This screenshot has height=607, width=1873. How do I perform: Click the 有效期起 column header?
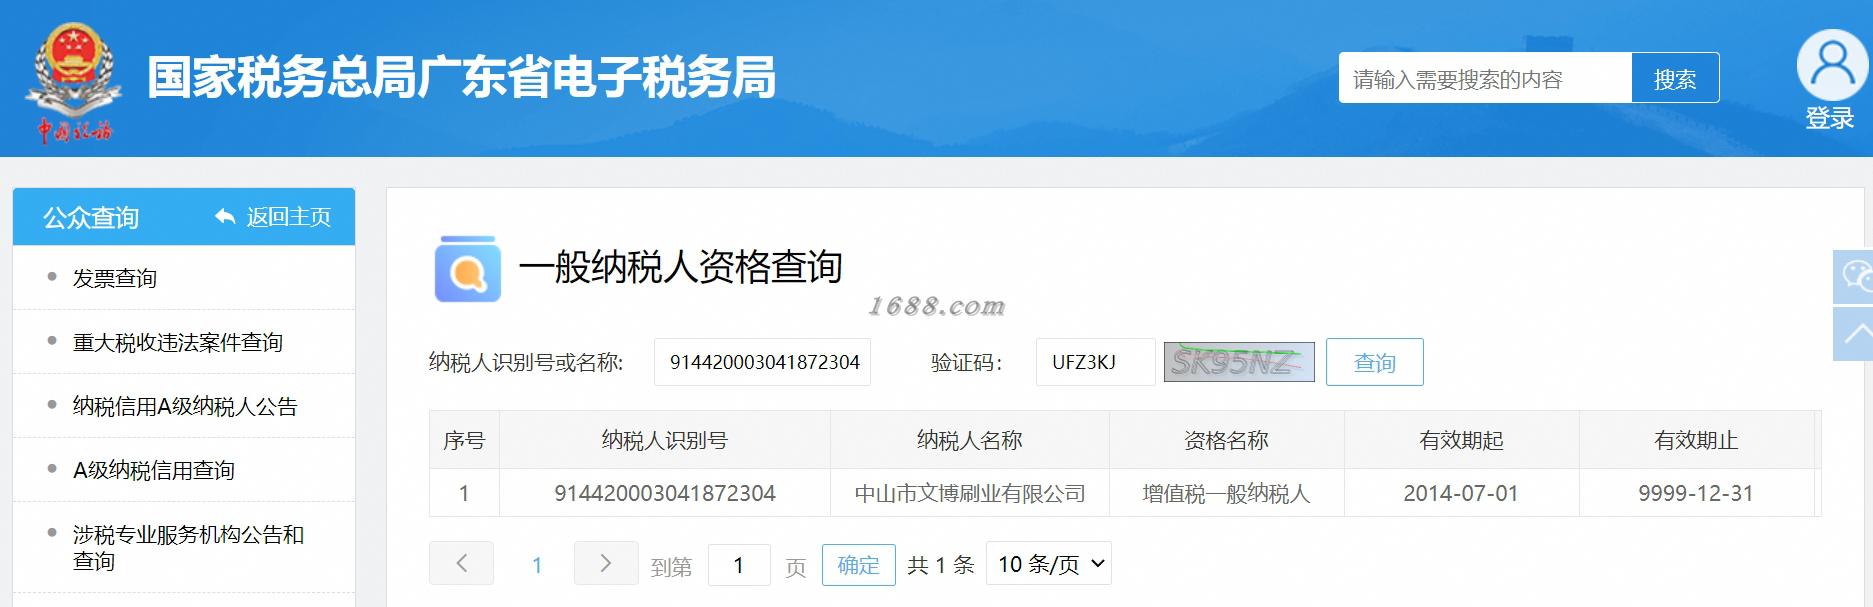click(1462, 440)
